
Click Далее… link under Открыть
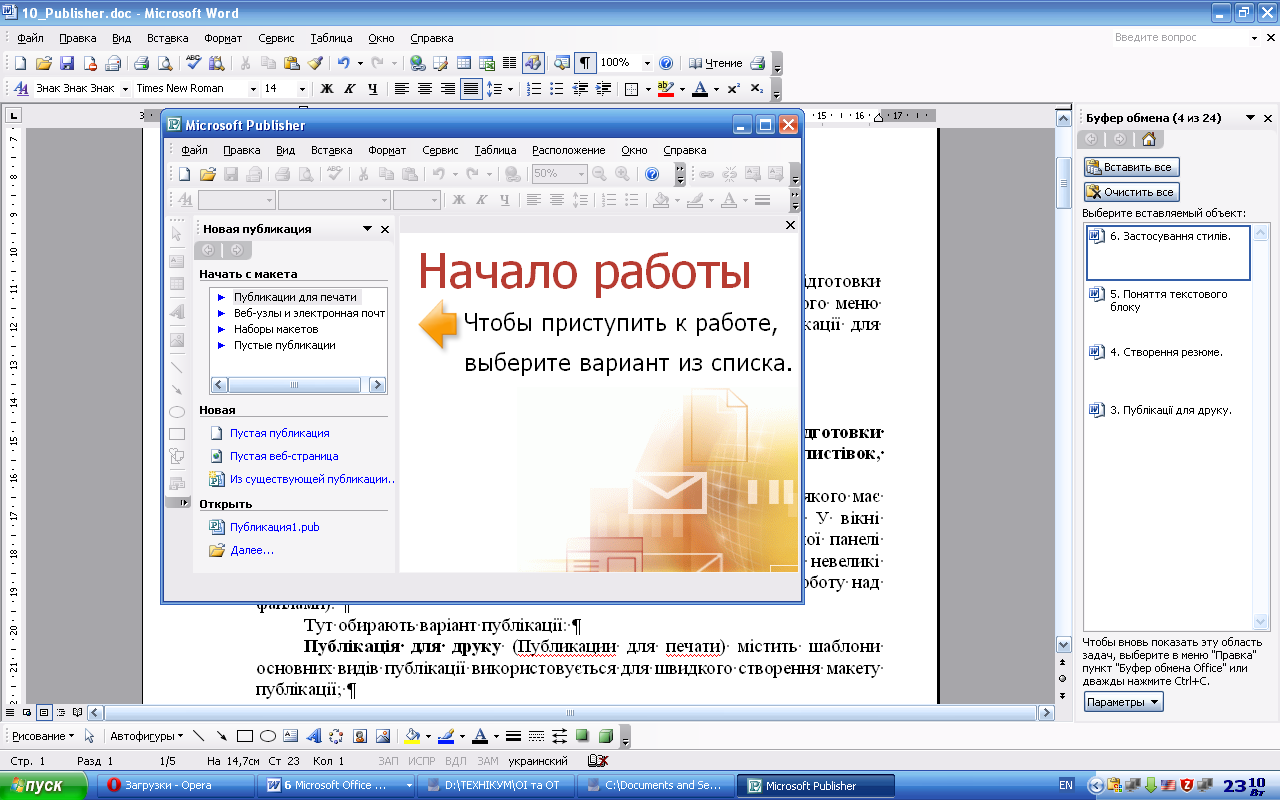click(x=251, y=550)
